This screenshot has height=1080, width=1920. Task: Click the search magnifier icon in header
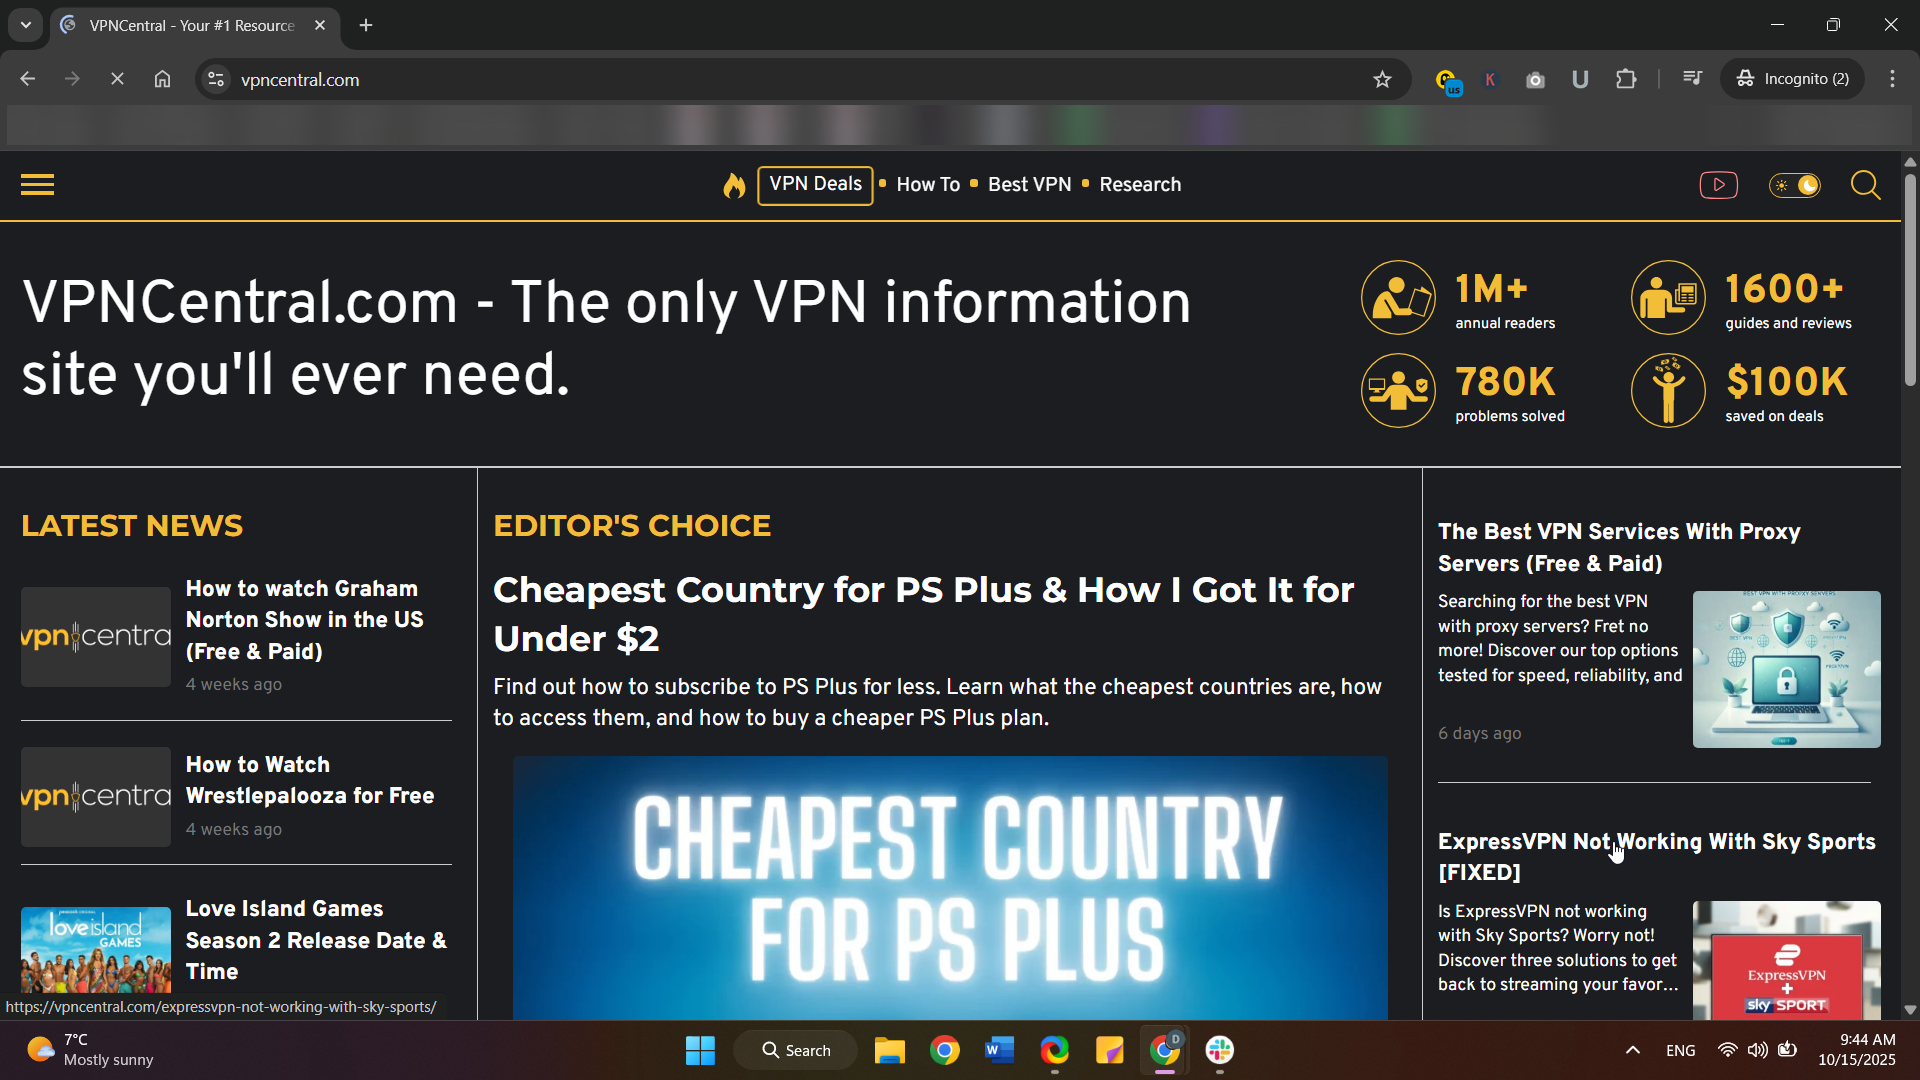[x=1864, y=185]
